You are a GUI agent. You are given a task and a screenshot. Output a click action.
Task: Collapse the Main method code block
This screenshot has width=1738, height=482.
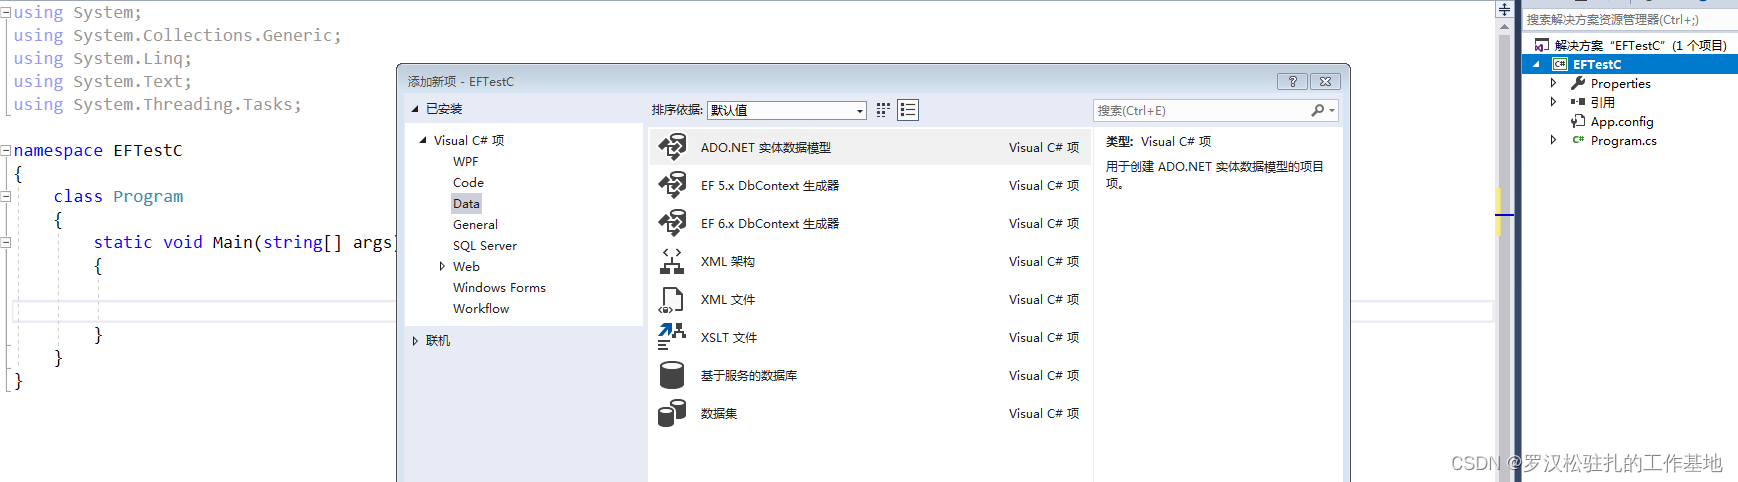(6, 242)
